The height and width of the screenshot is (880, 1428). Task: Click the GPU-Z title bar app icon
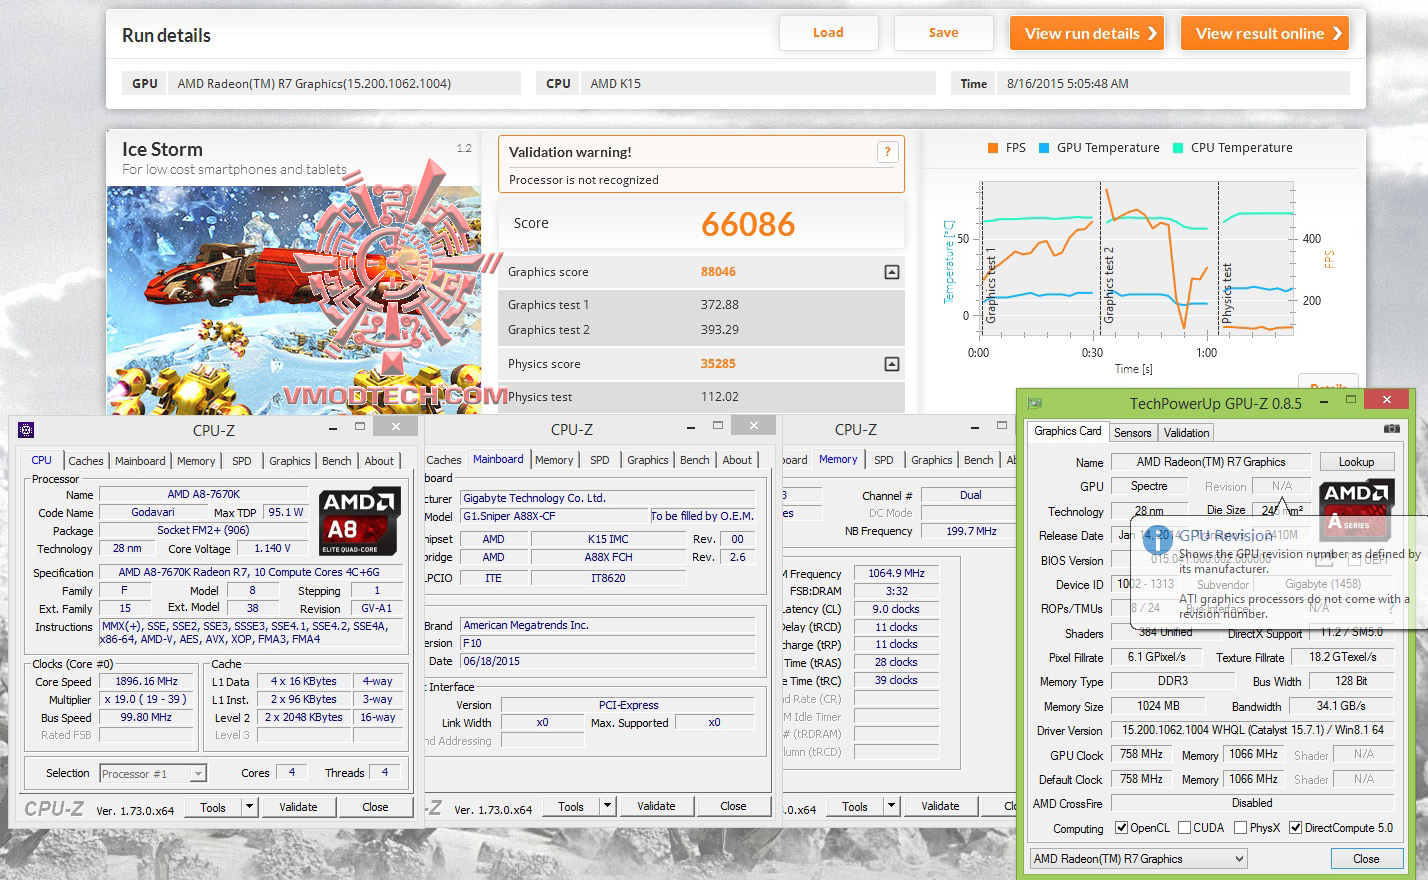[x=1035, y=403]
